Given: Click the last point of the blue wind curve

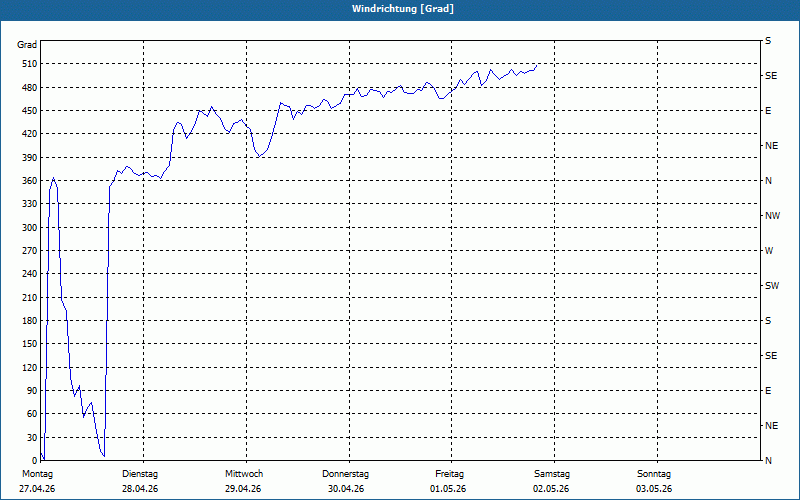Looking at the screenshot, I should click(x=537, y=65).
